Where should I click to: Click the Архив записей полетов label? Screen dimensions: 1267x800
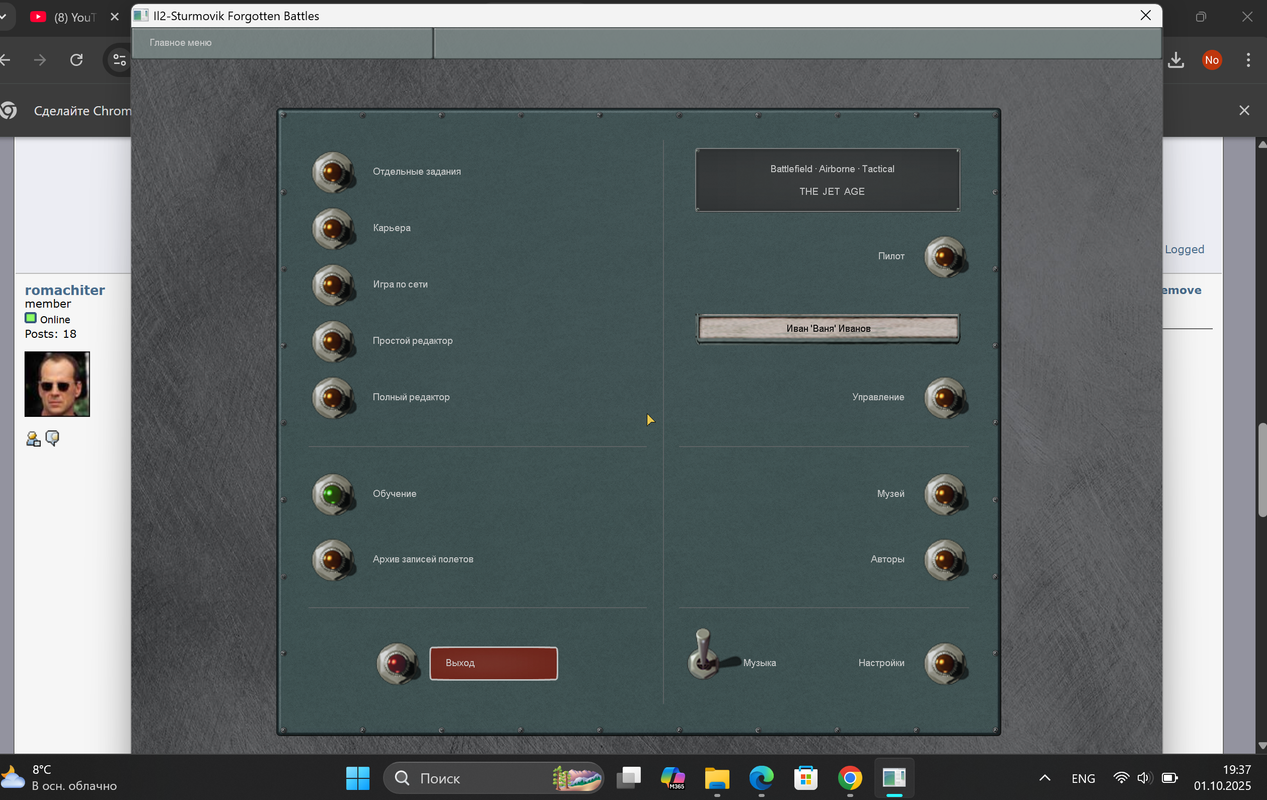pos(423,559)
